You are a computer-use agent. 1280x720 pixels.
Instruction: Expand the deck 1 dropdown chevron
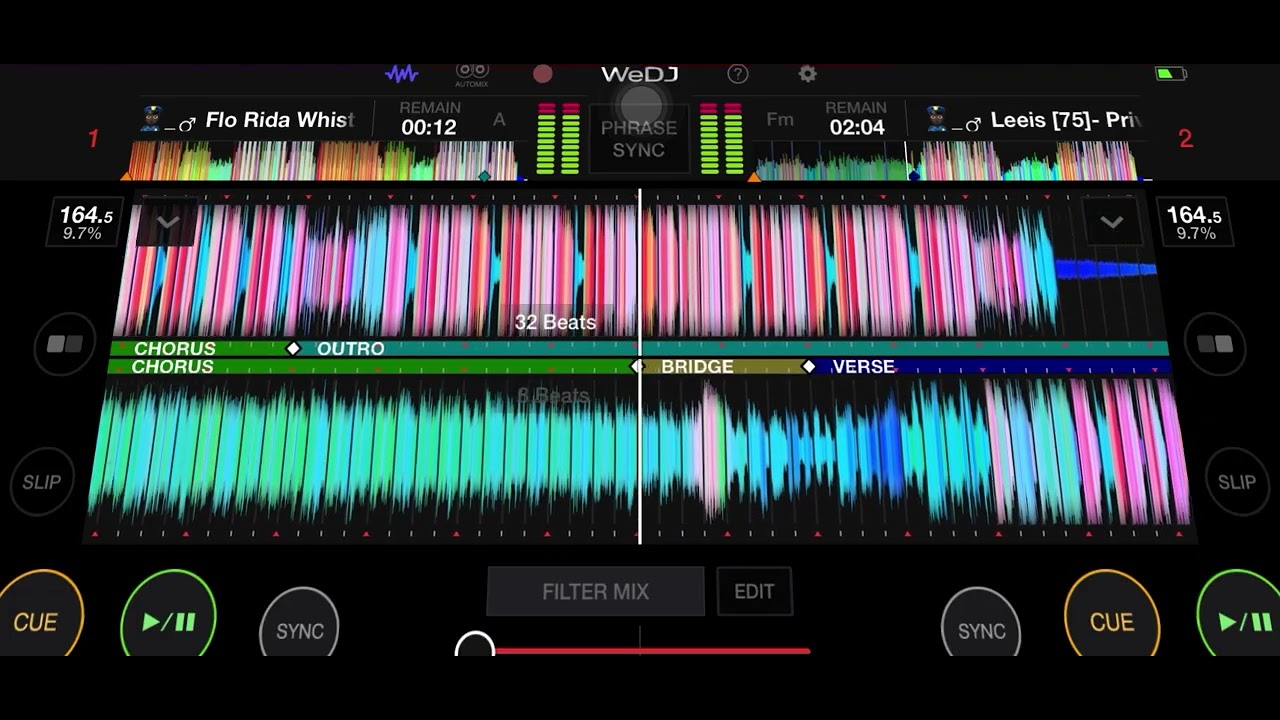click(x=167, y=222)
